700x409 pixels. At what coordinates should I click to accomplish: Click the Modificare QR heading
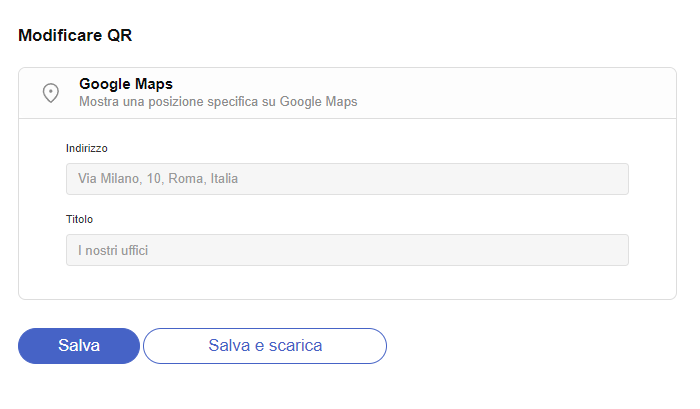click(75, 35)
